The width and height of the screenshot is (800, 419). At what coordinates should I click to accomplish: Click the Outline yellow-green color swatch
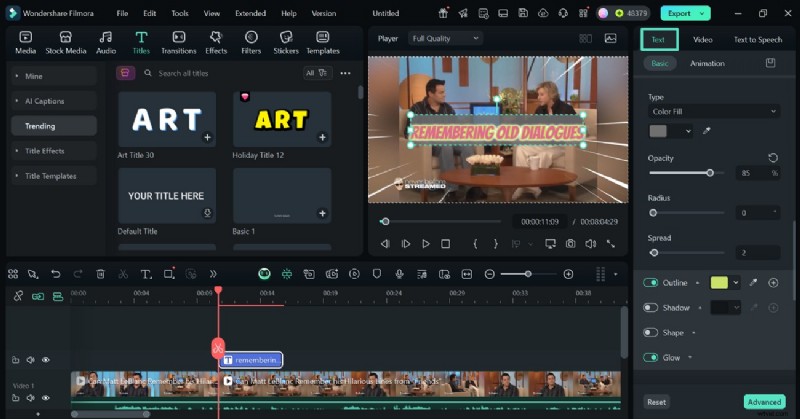[719, 283]
